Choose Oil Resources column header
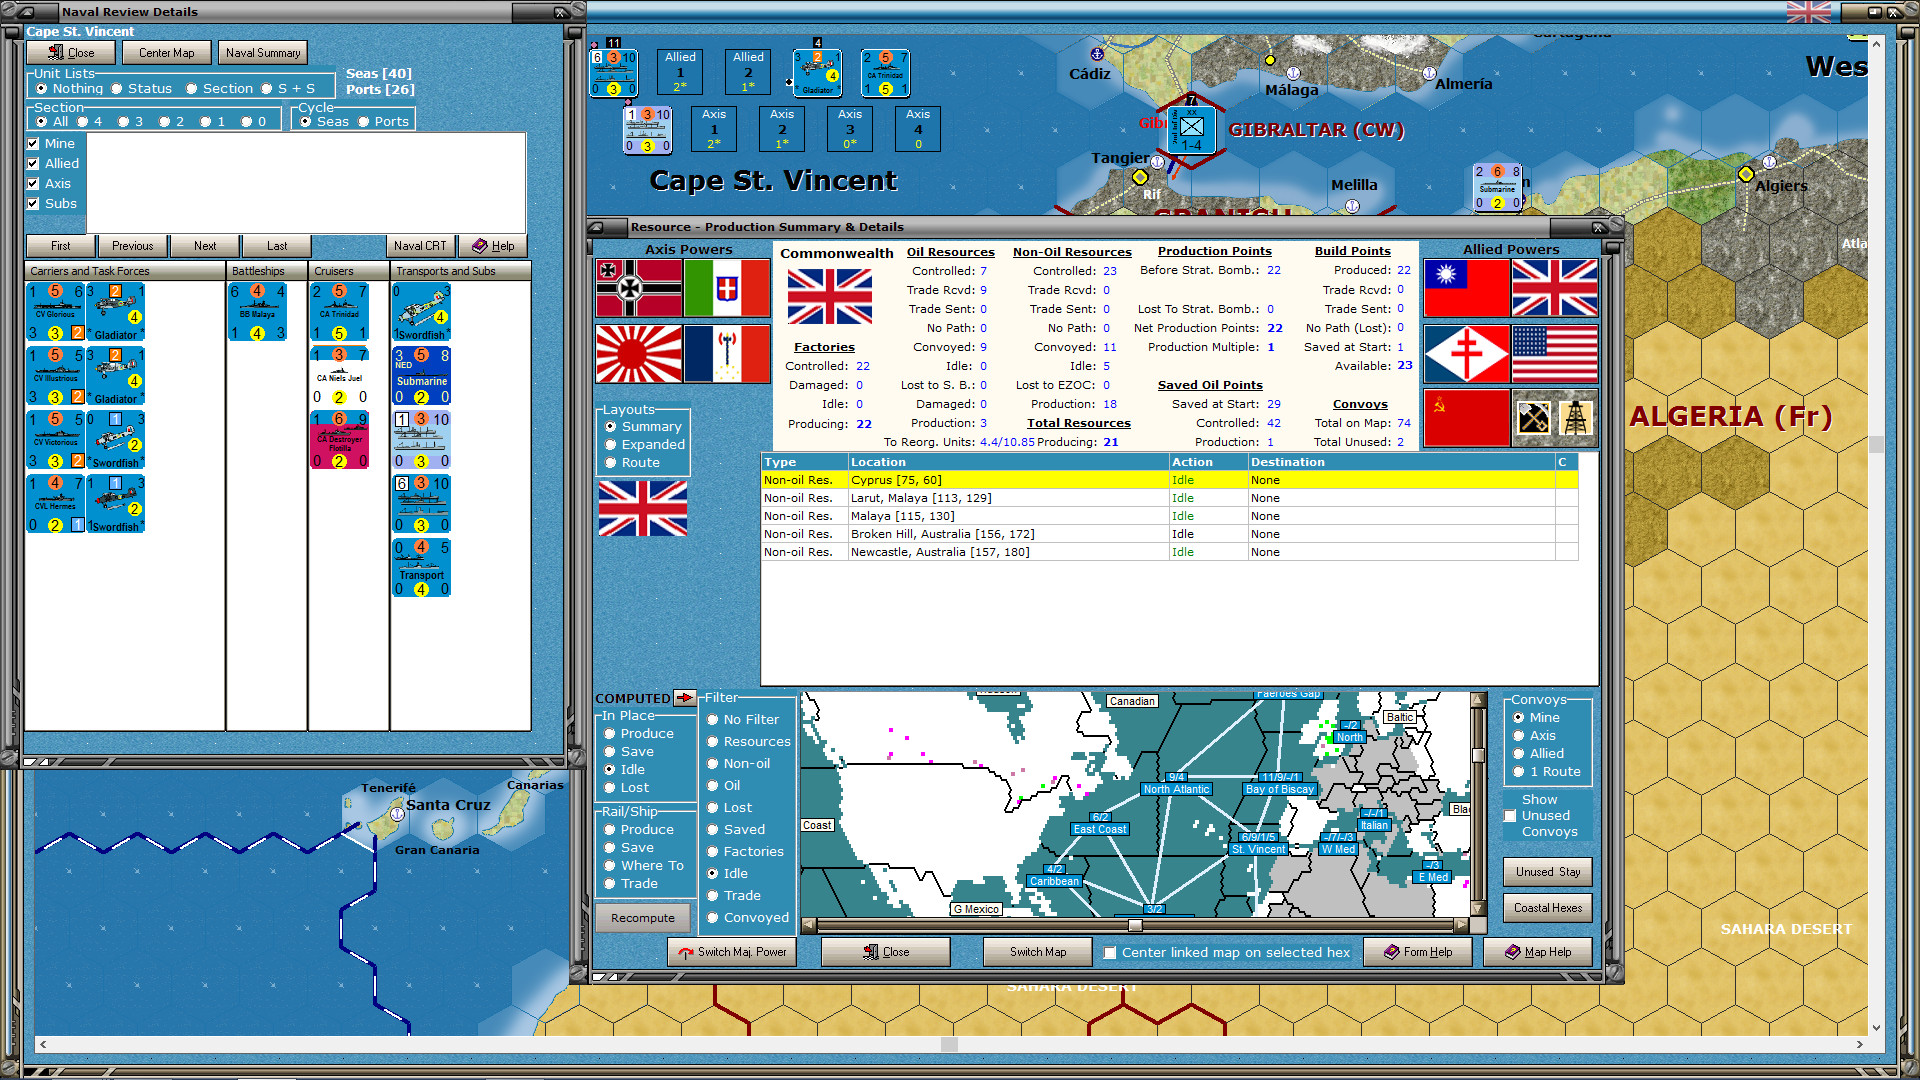1920x1080 pixels. point(950,252)
